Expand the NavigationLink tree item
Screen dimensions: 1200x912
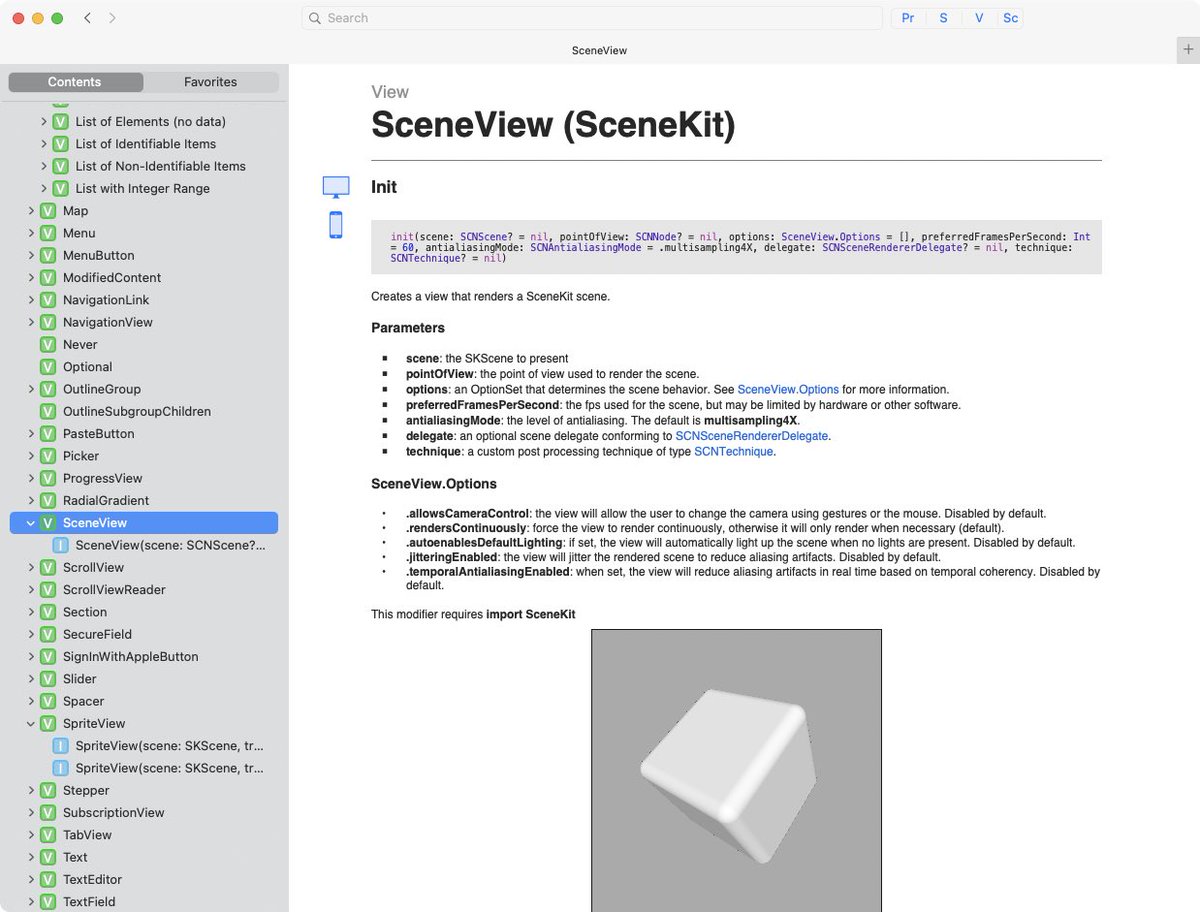[x=31, y=300]
